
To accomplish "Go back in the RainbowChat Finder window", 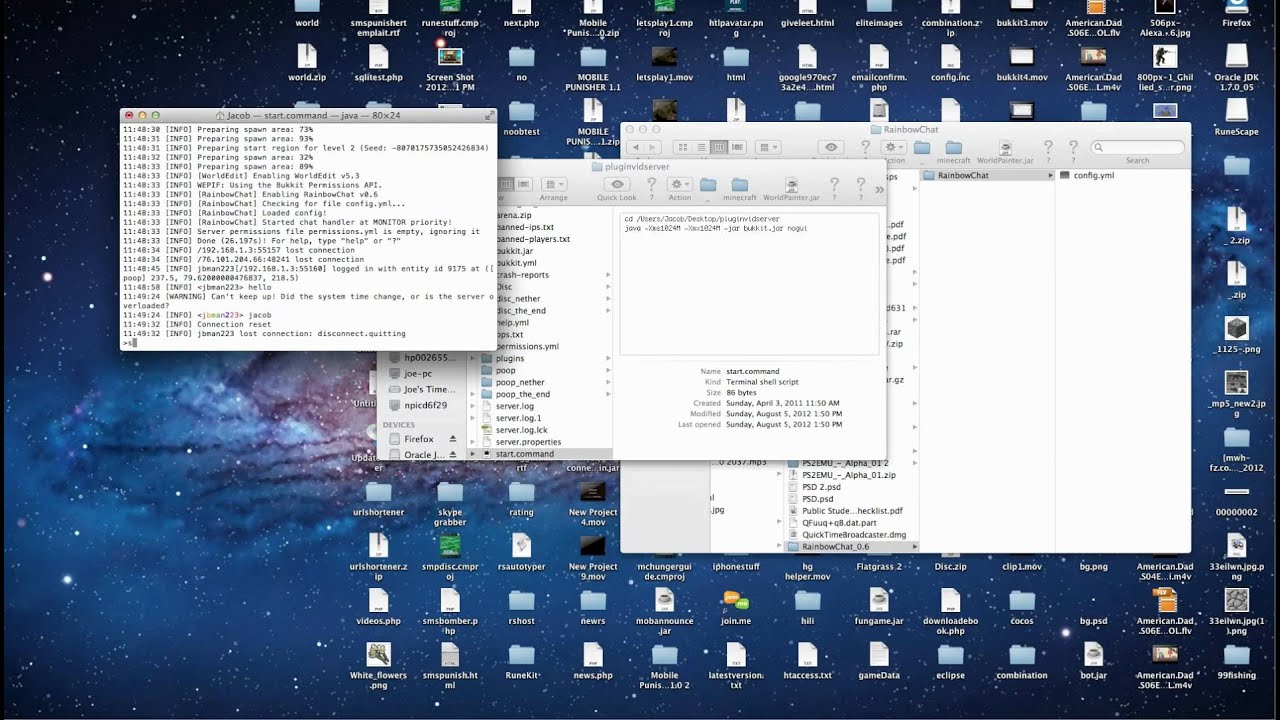I will [x=636, y=147].
